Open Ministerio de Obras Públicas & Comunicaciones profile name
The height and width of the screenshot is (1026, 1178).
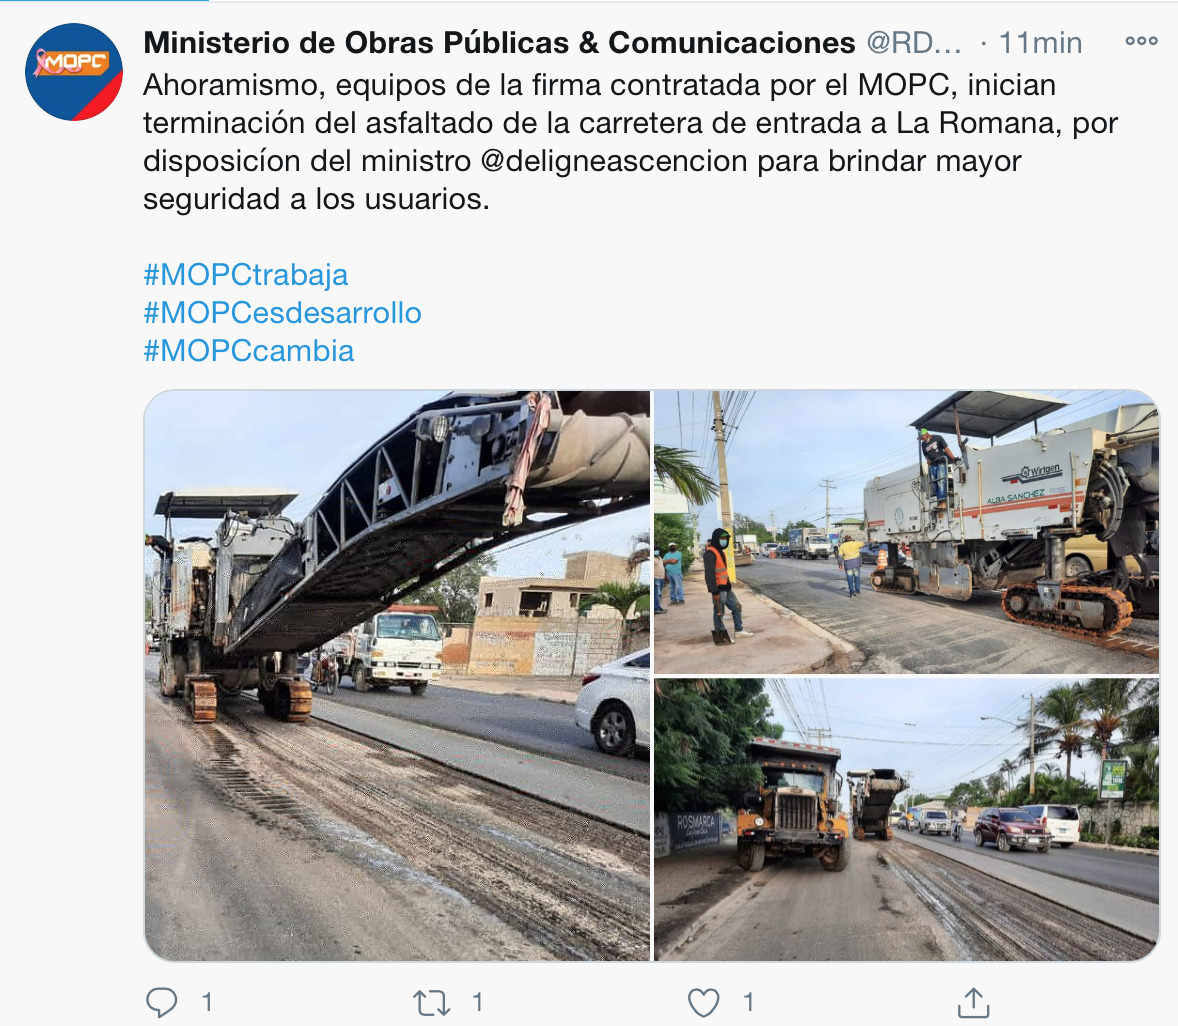(x=500, y=43)
